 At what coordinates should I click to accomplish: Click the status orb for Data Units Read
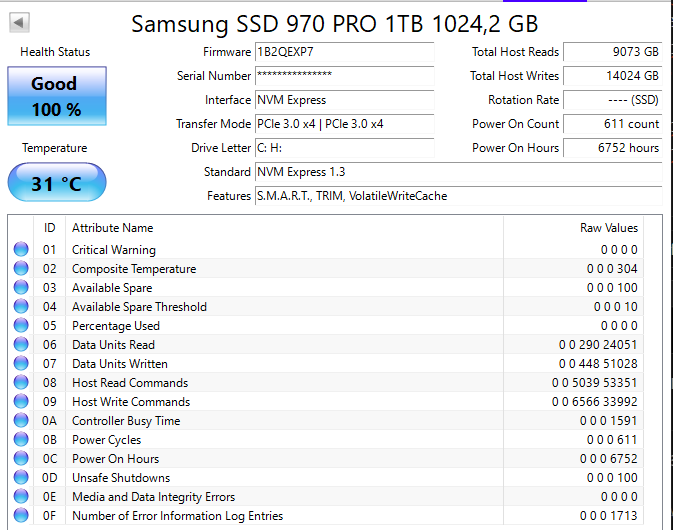tap(21, 344)
